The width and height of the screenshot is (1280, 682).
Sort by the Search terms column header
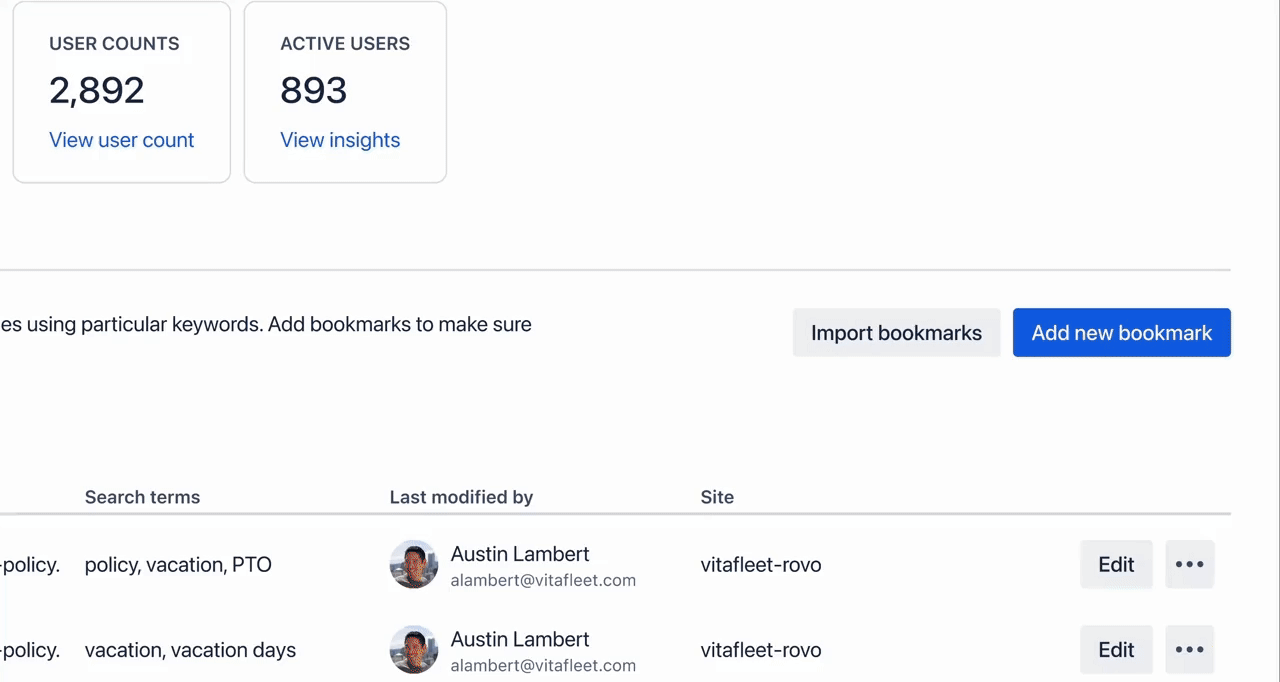(x=142, y=497)
